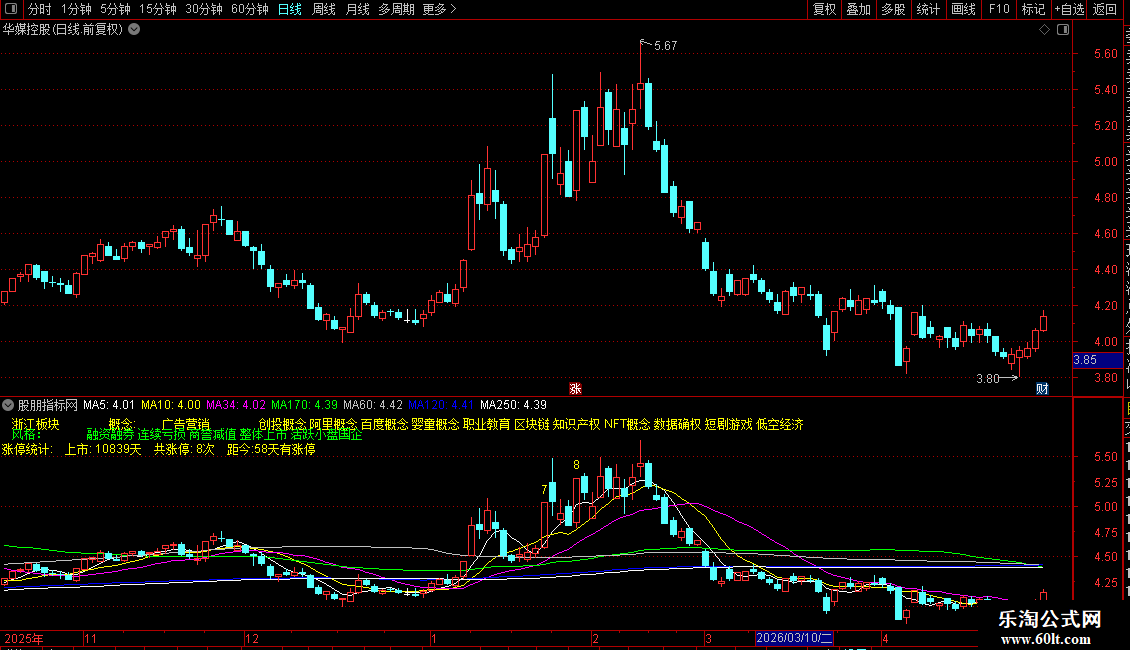Click the 华媒控股(日线.前复权) chart title
1130x650 pixels.
tap(63, 29)
